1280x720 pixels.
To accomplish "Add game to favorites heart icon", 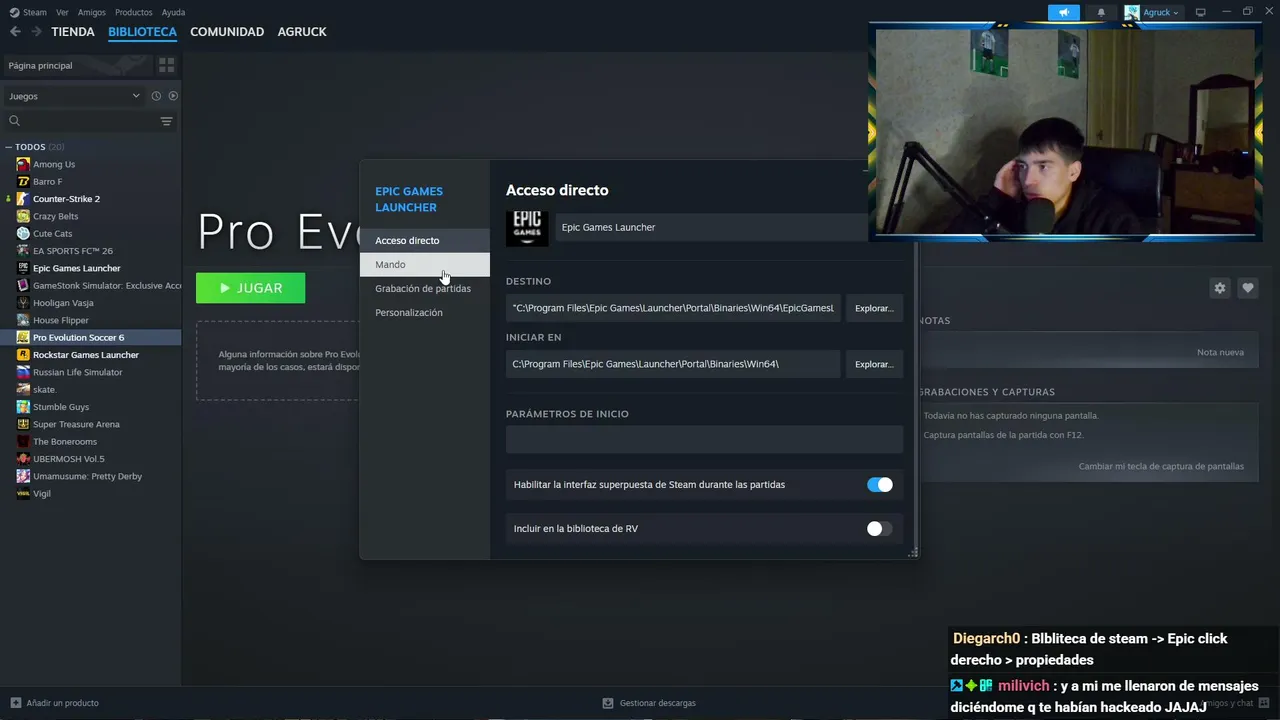I will pyautogui.click(x=1248, y=288).
